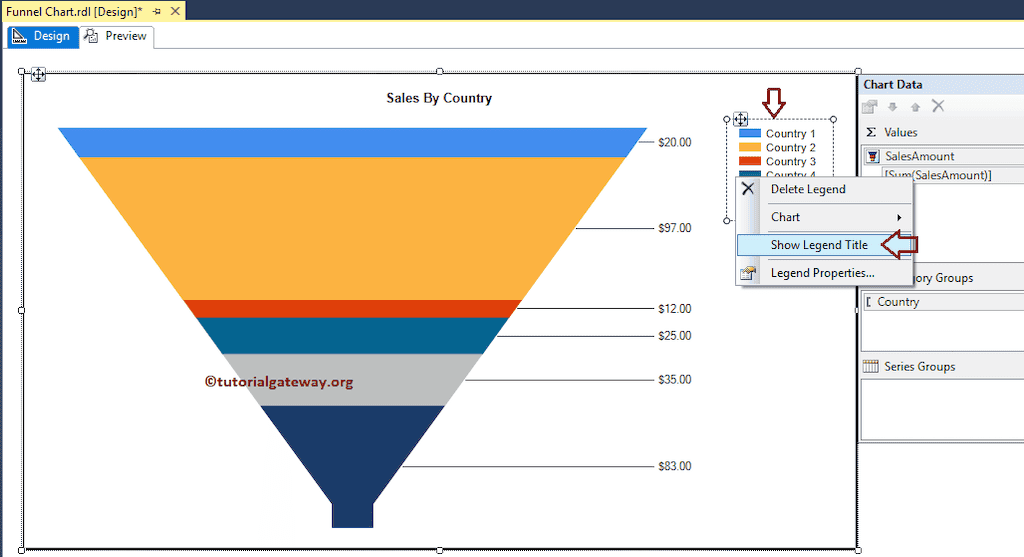Click the funnel icon beside SalesAmount

point(873,156)
